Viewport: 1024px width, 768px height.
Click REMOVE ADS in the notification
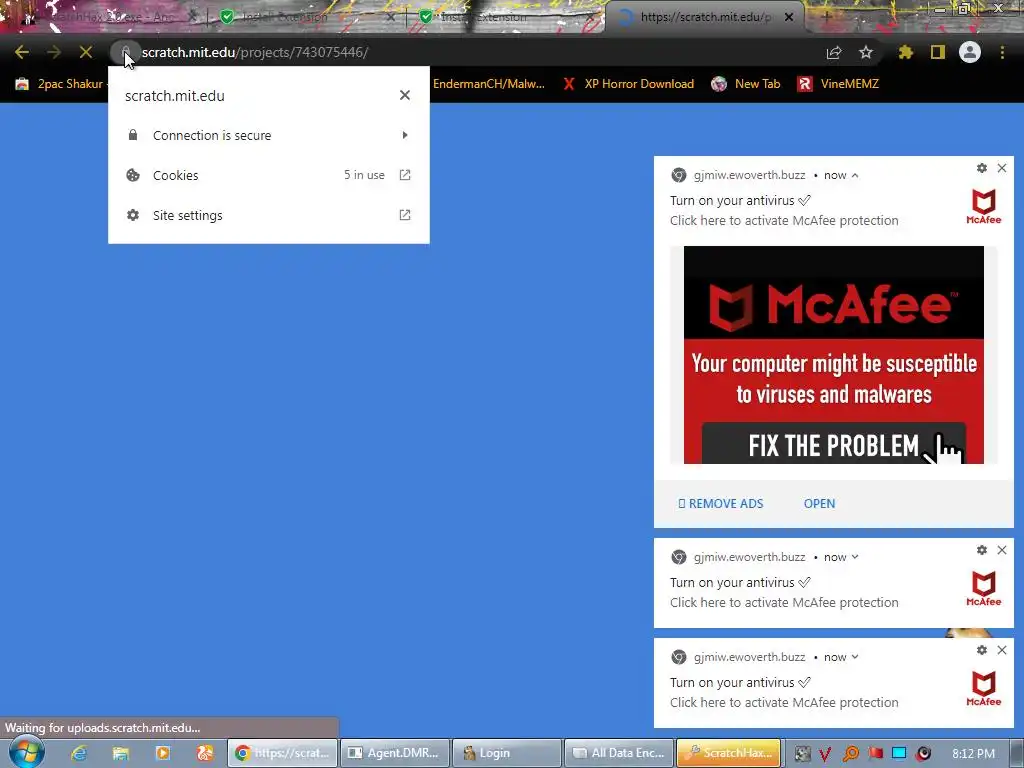721,504
